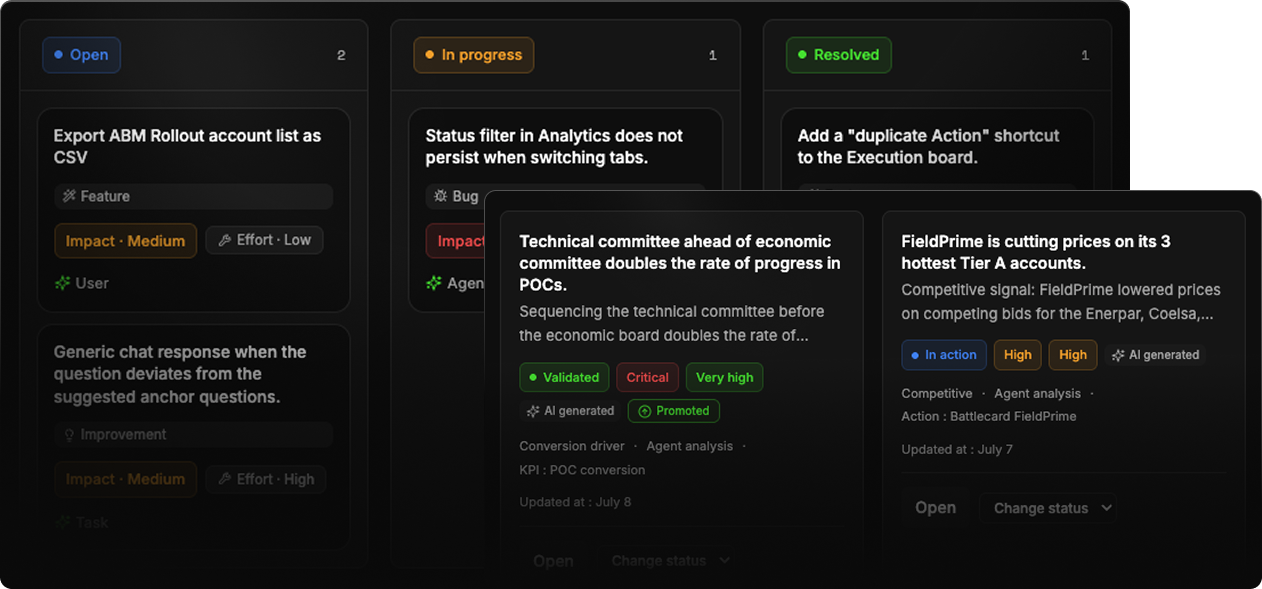This screenshot has height=589, width=1262.
Task: Click the Effort · High tag
Action: (x=266, y=479)
